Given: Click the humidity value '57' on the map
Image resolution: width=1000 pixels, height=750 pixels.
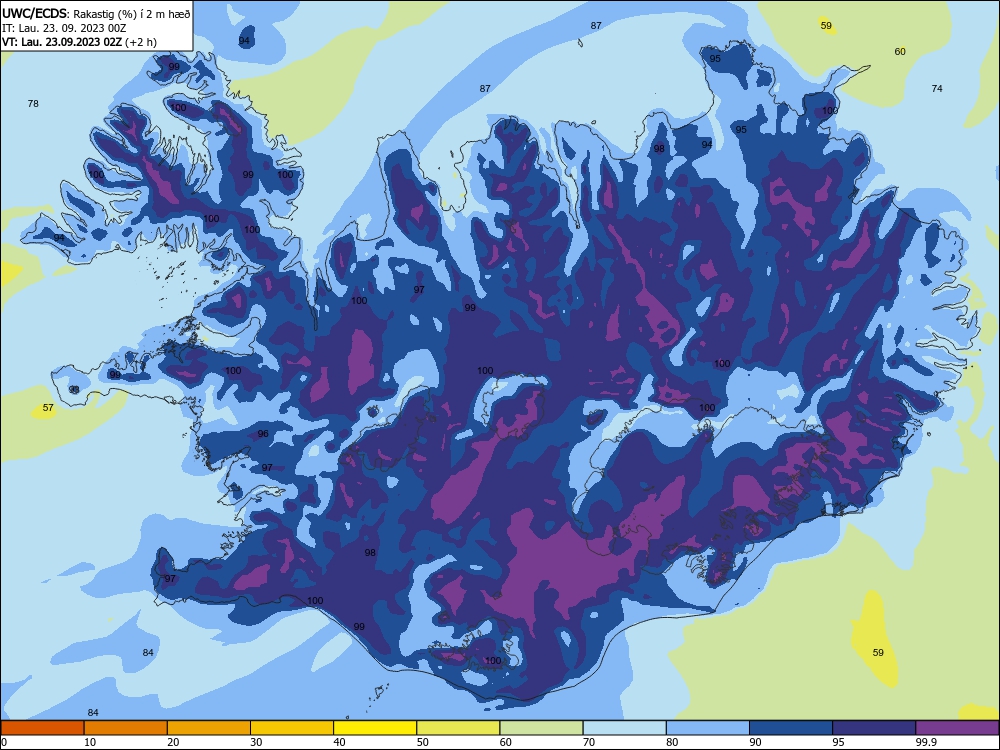Looking at the screenshot, I should tap(48, 408).
